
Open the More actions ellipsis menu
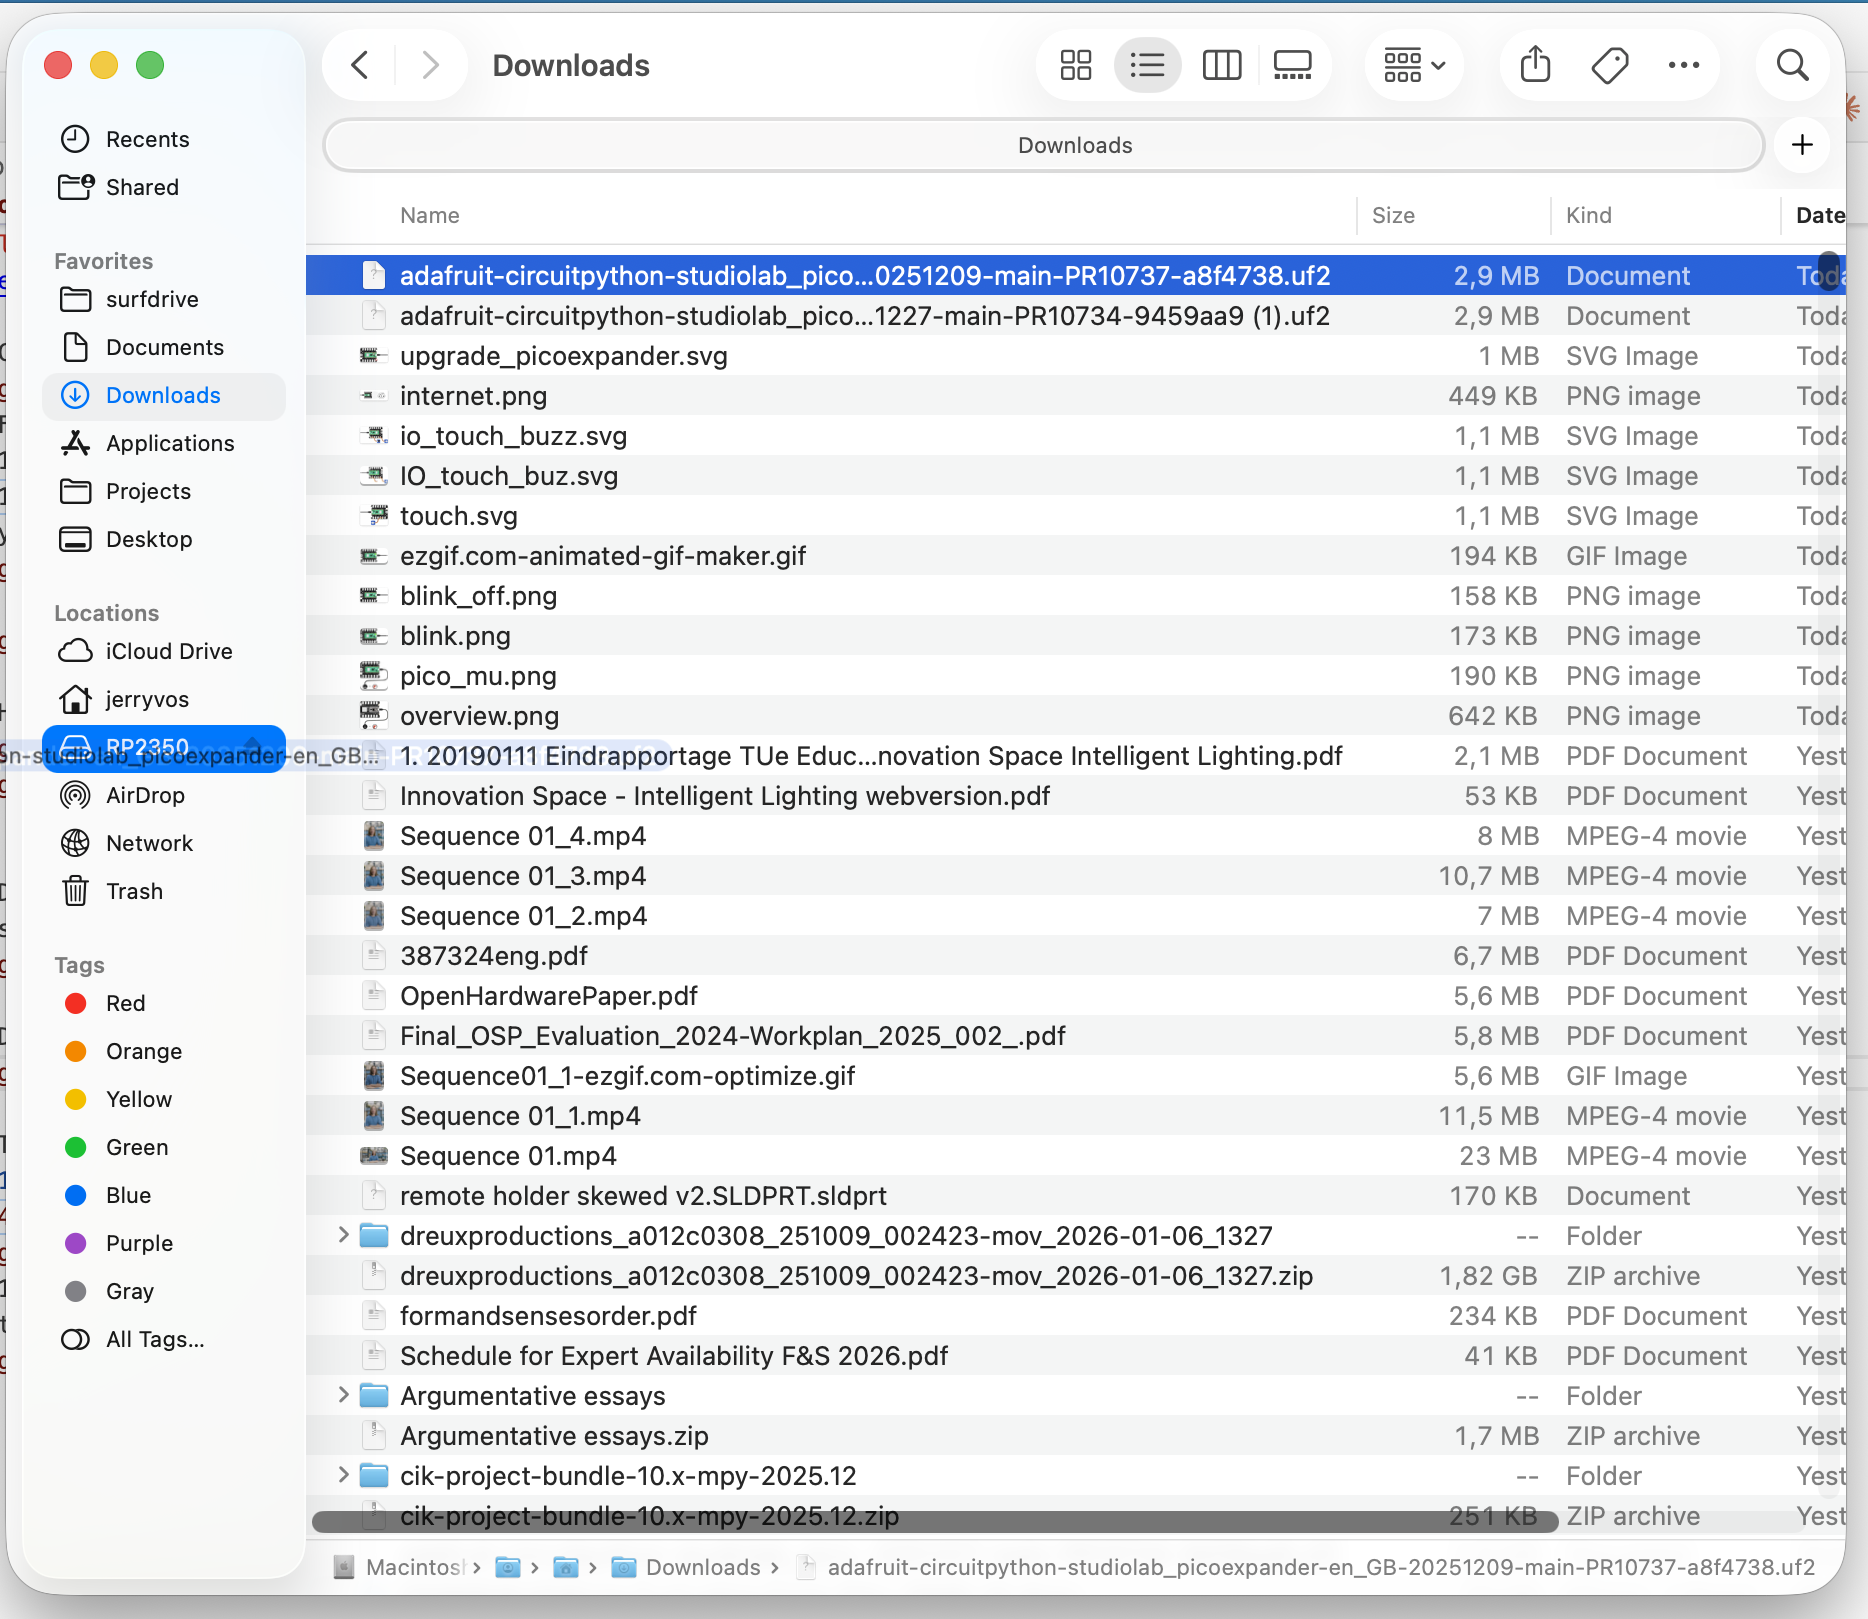pyautogui.click(x=1683, y=66)
